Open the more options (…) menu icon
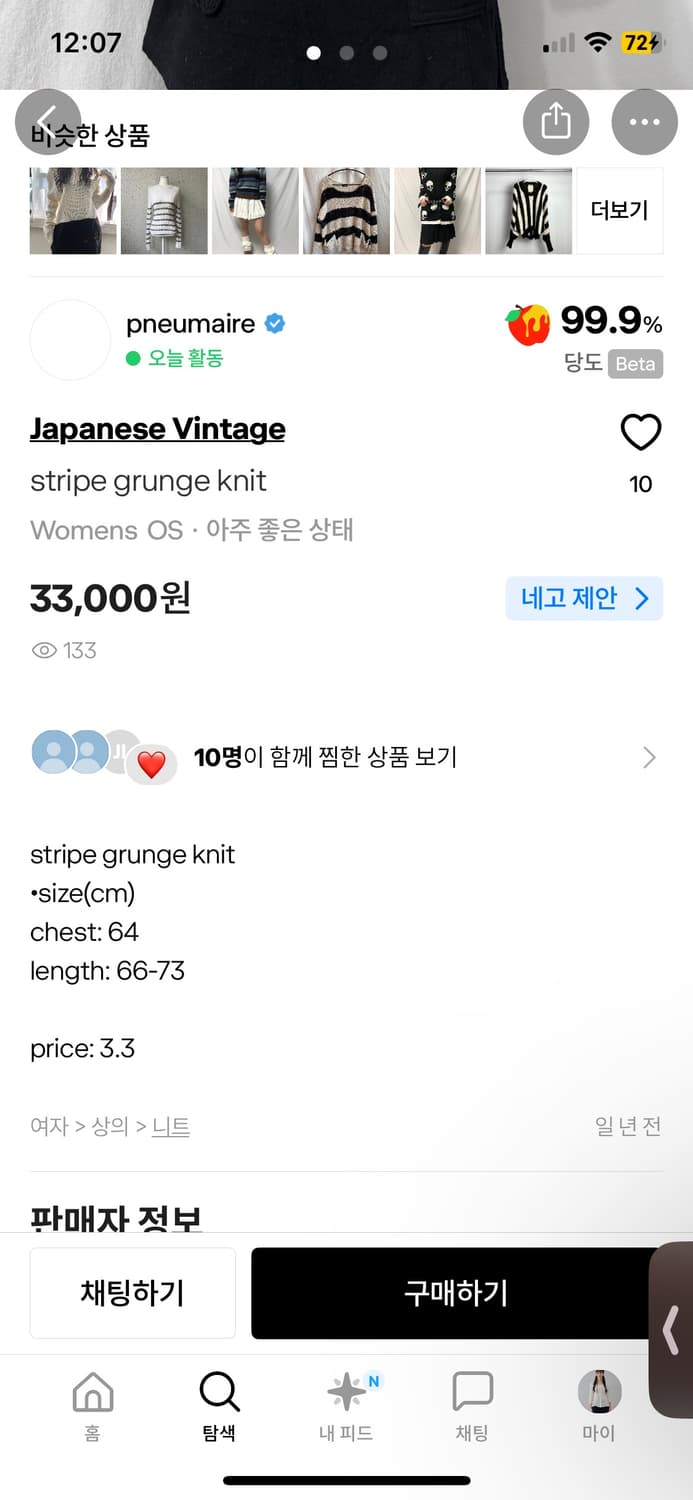The width and height of the screenshot is (693, 1500). (x=644, y=121)
